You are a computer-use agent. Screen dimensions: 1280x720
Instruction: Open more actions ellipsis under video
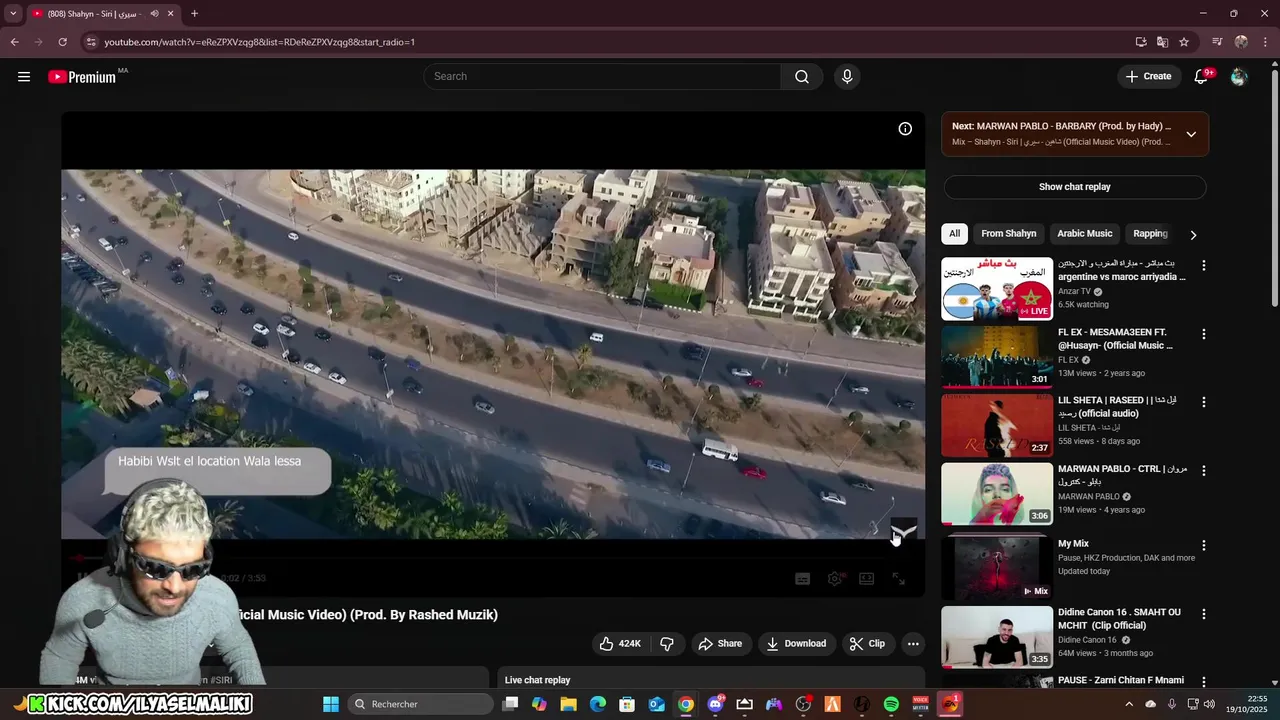click(x=913, y=644)
